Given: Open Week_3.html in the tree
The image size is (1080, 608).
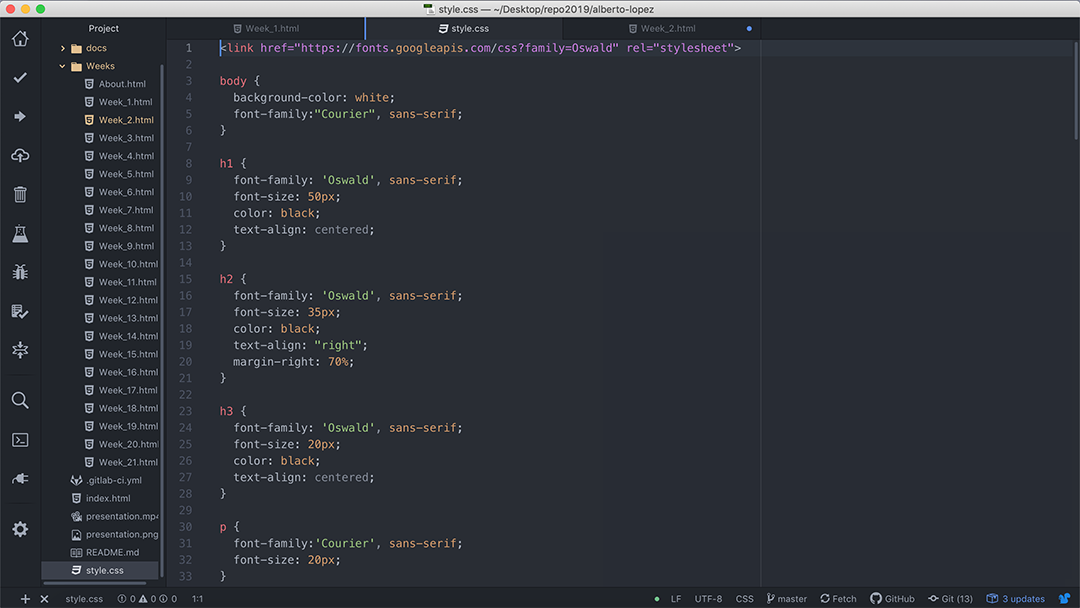Looking at the screenshot, I should pyautogui.click(x=118, y=138).
